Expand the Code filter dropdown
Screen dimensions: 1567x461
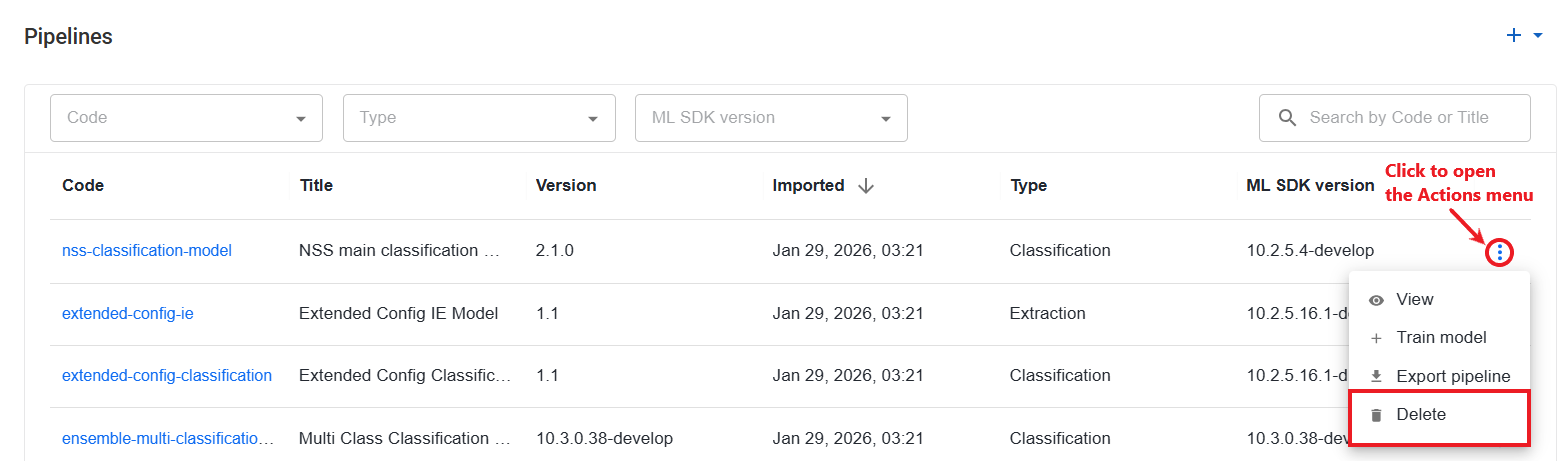pos(186,118)
